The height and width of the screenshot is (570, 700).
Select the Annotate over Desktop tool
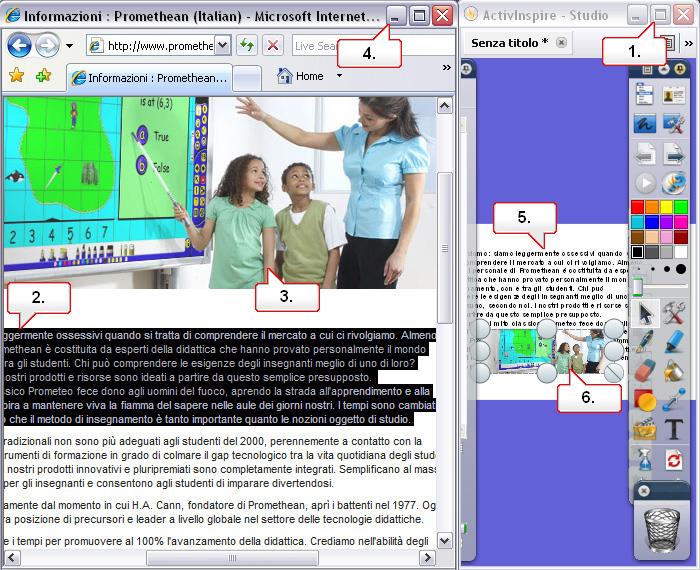pos(644,124)
